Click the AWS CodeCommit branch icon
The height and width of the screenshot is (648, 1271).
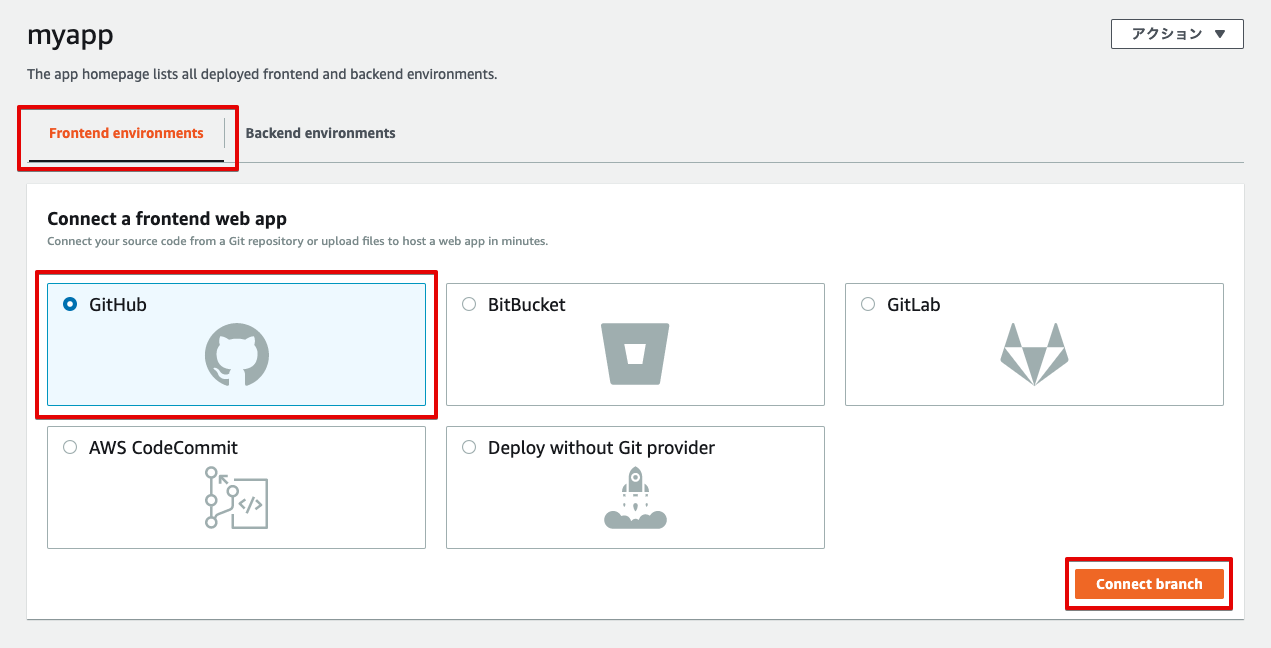[x=236, y=497]
